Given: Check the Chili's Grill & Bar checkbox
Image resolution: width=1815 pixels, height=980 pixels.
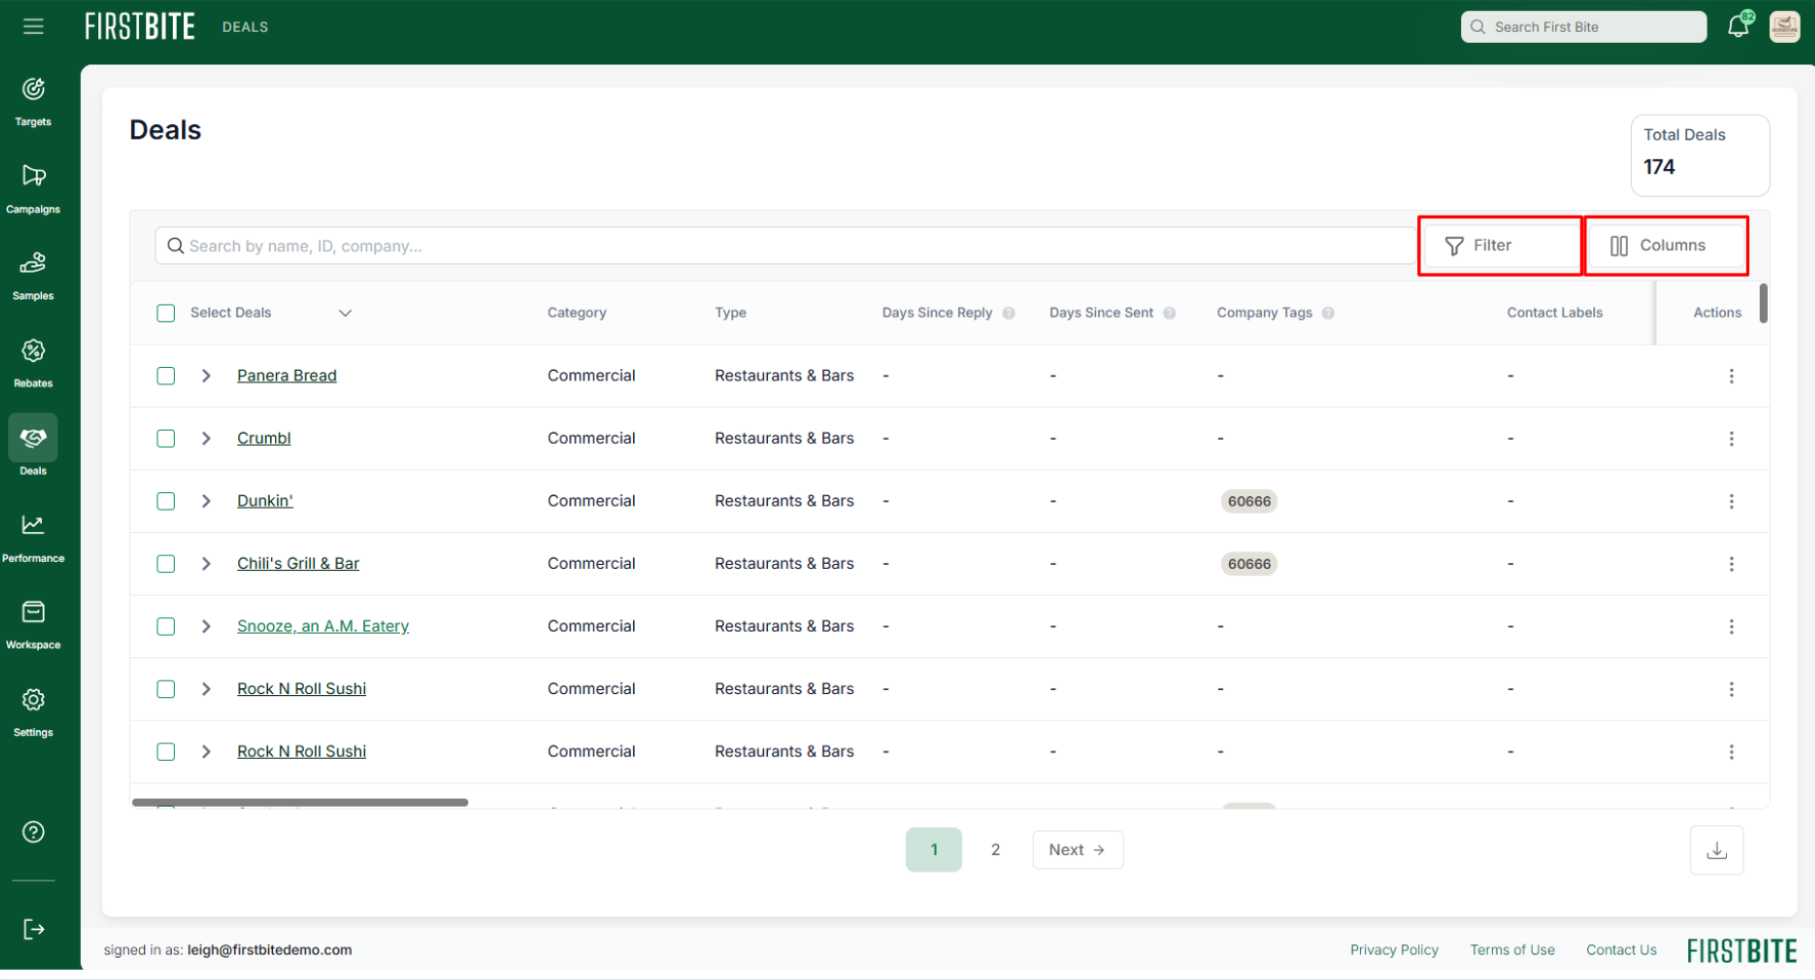Looking at the screenshot, I should [x=166, y=564].
